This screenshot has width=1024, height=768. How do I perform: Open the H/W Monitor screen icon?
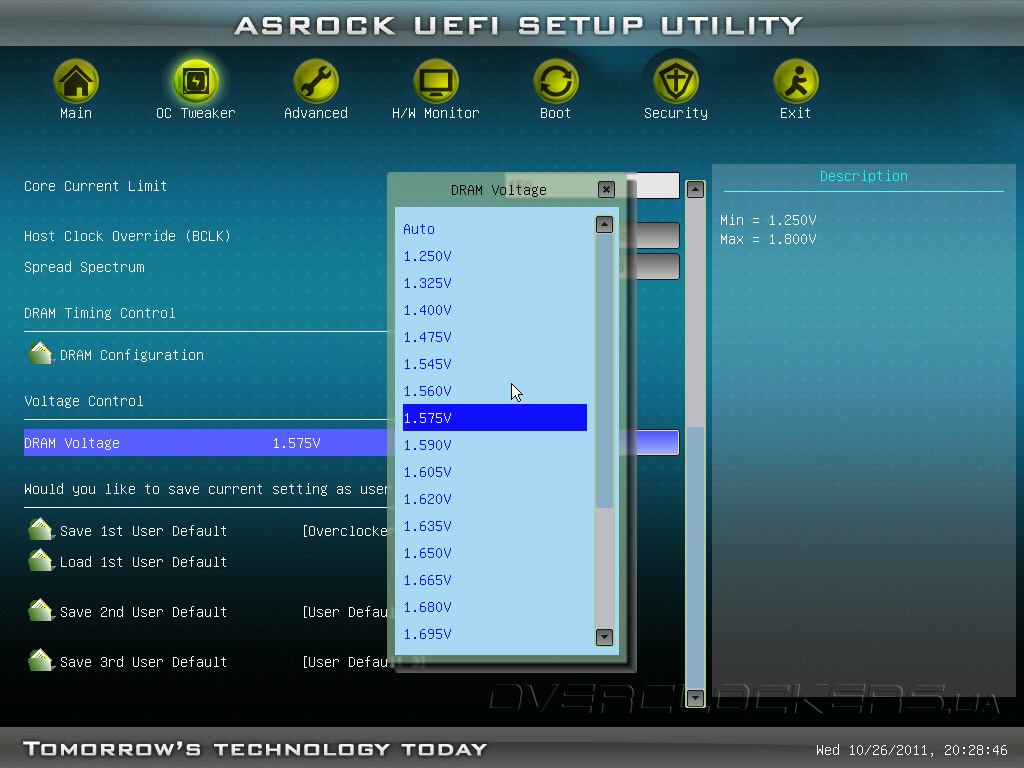click(436, 81)
